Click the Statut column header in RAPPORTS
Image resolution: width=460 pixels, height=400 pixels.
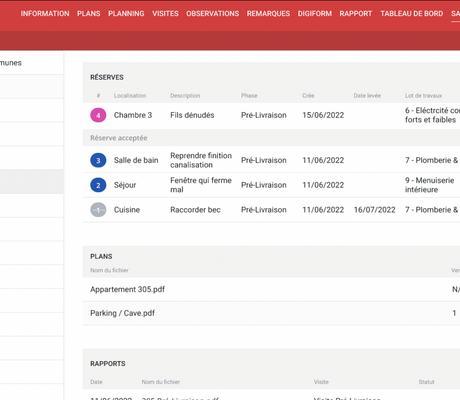pyautogui.click(x=427, y=382)
